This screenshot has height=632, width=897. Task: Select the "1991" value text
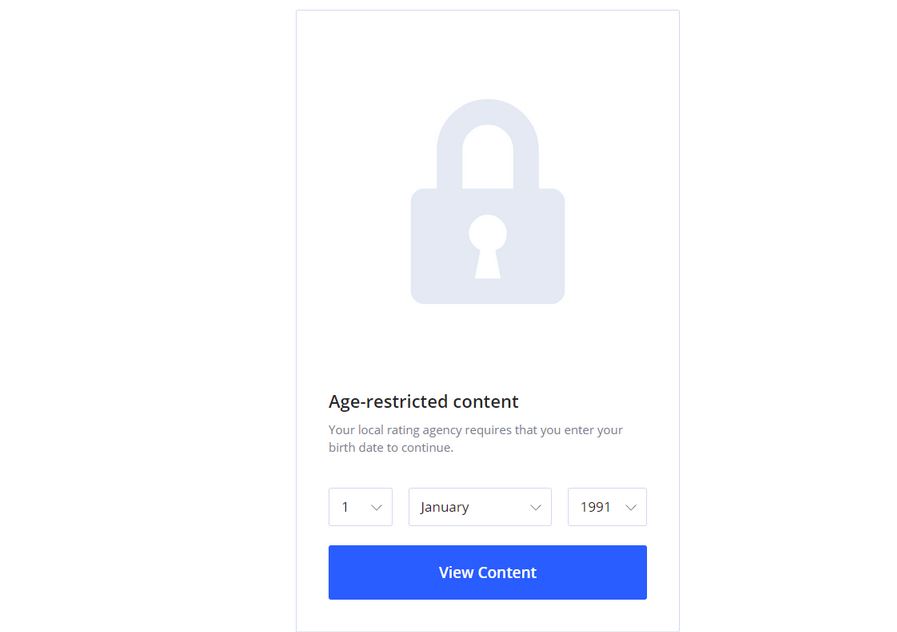pos(595,507)
